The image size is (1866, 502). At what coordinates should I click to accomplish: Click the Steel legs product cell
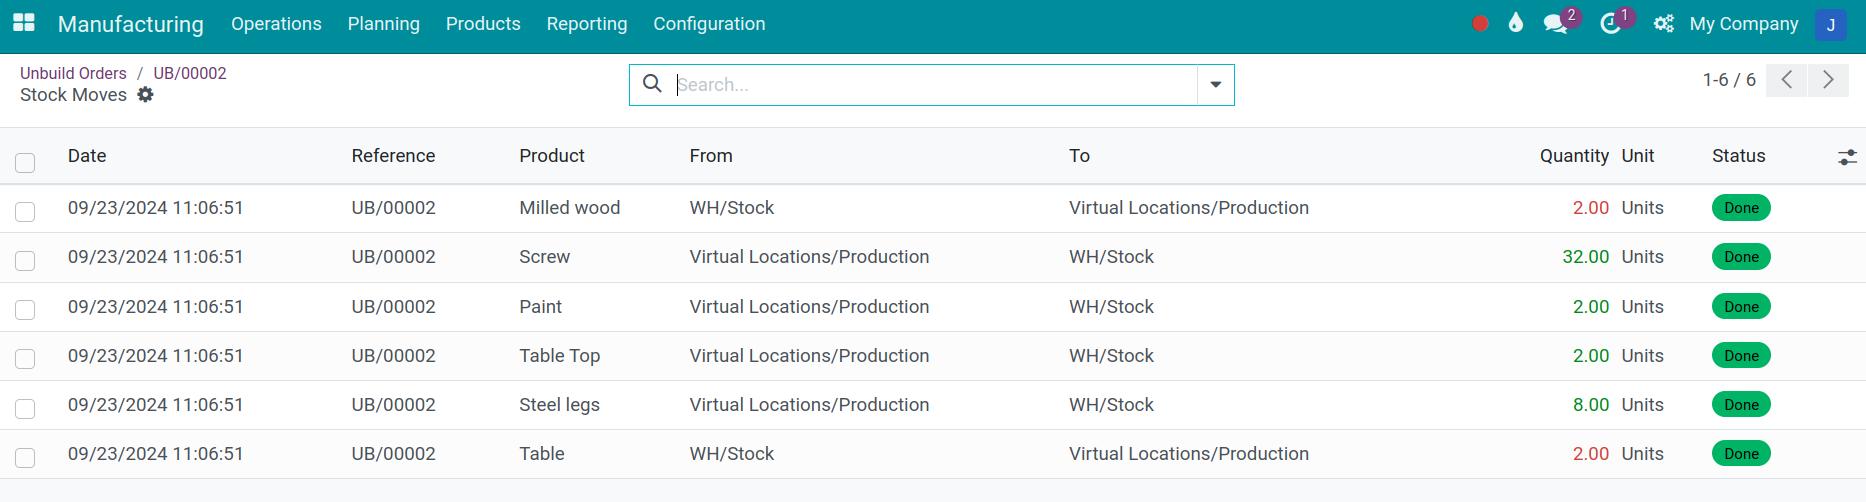(x=560, y=405)
